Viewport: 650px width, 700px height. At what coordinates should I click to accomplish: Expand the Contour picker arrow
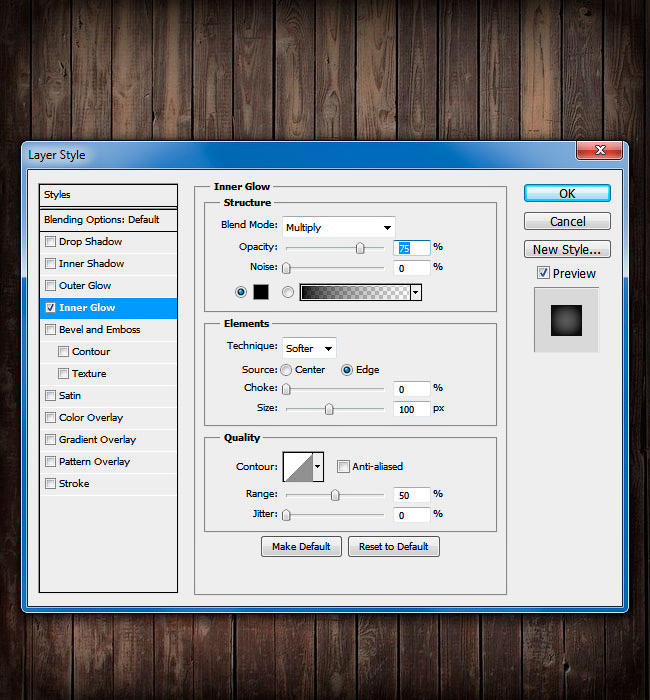coord(319,466)
